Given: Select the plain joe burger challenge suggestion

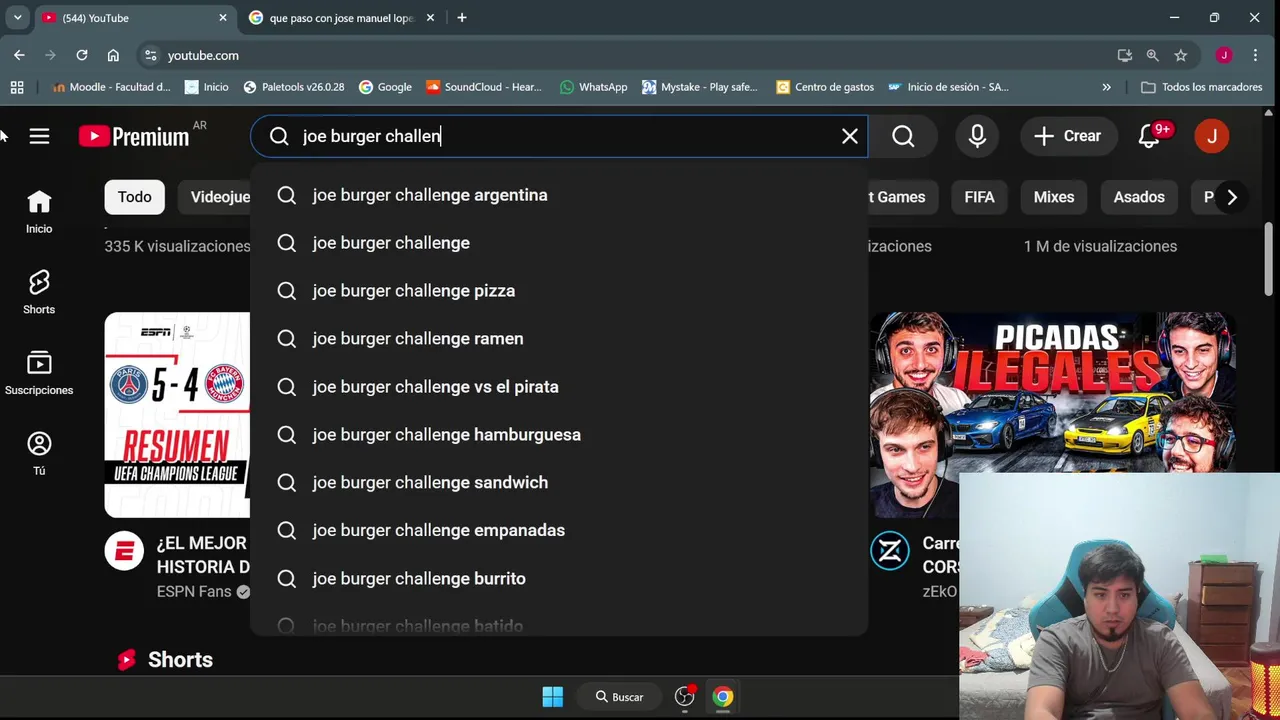Looking at the screenshot, I should click(559, 243).
